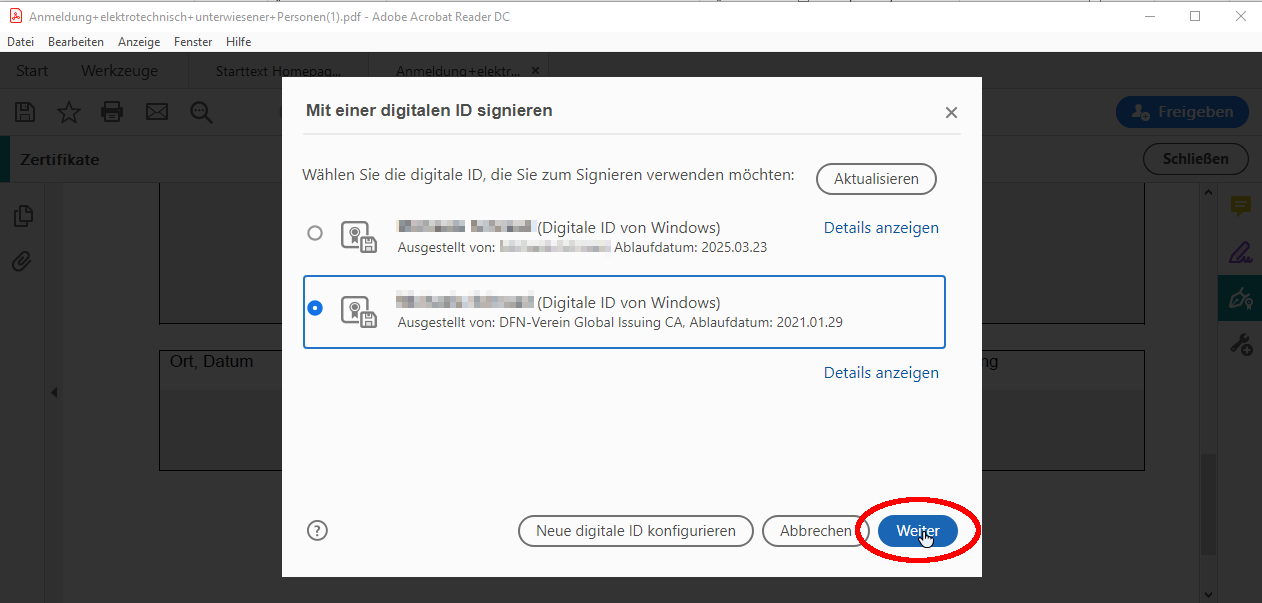Select the first digital ID radio button
The image size is (1262, 603).
coord(315,232)
